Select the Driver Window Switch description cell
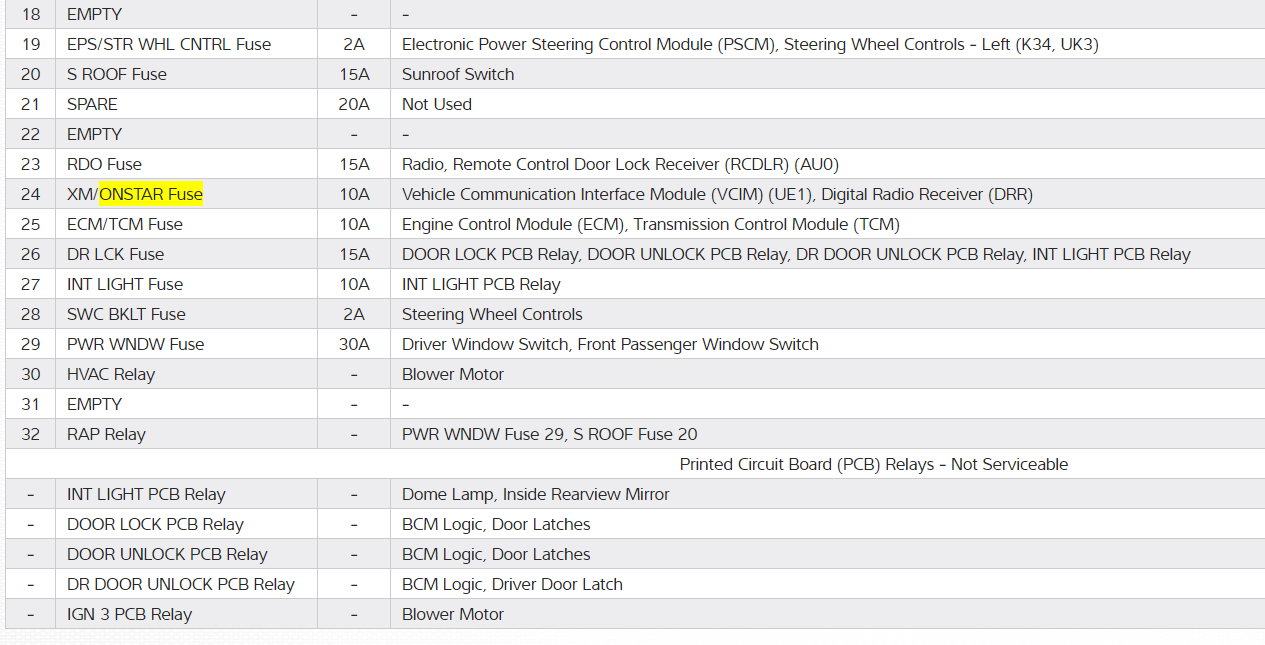 coord(610,344)
